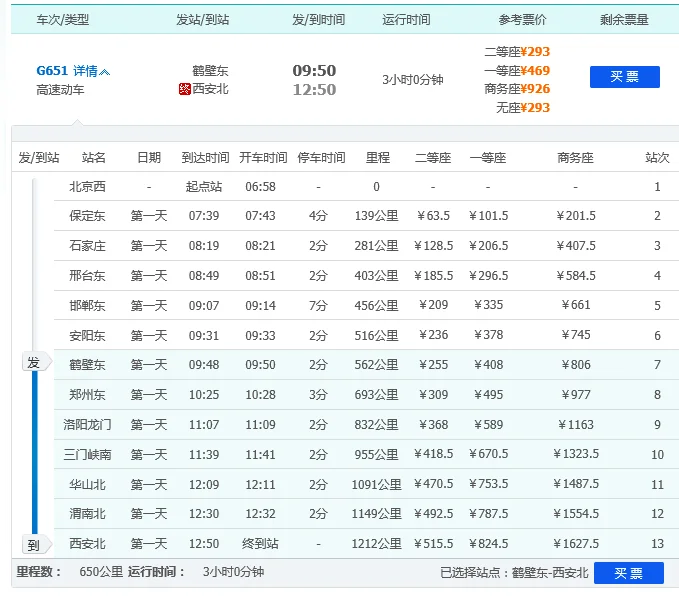Click arrival time 12:50 in summary
Viewport: 679px width, 597px height.
(x=314, y=90)
